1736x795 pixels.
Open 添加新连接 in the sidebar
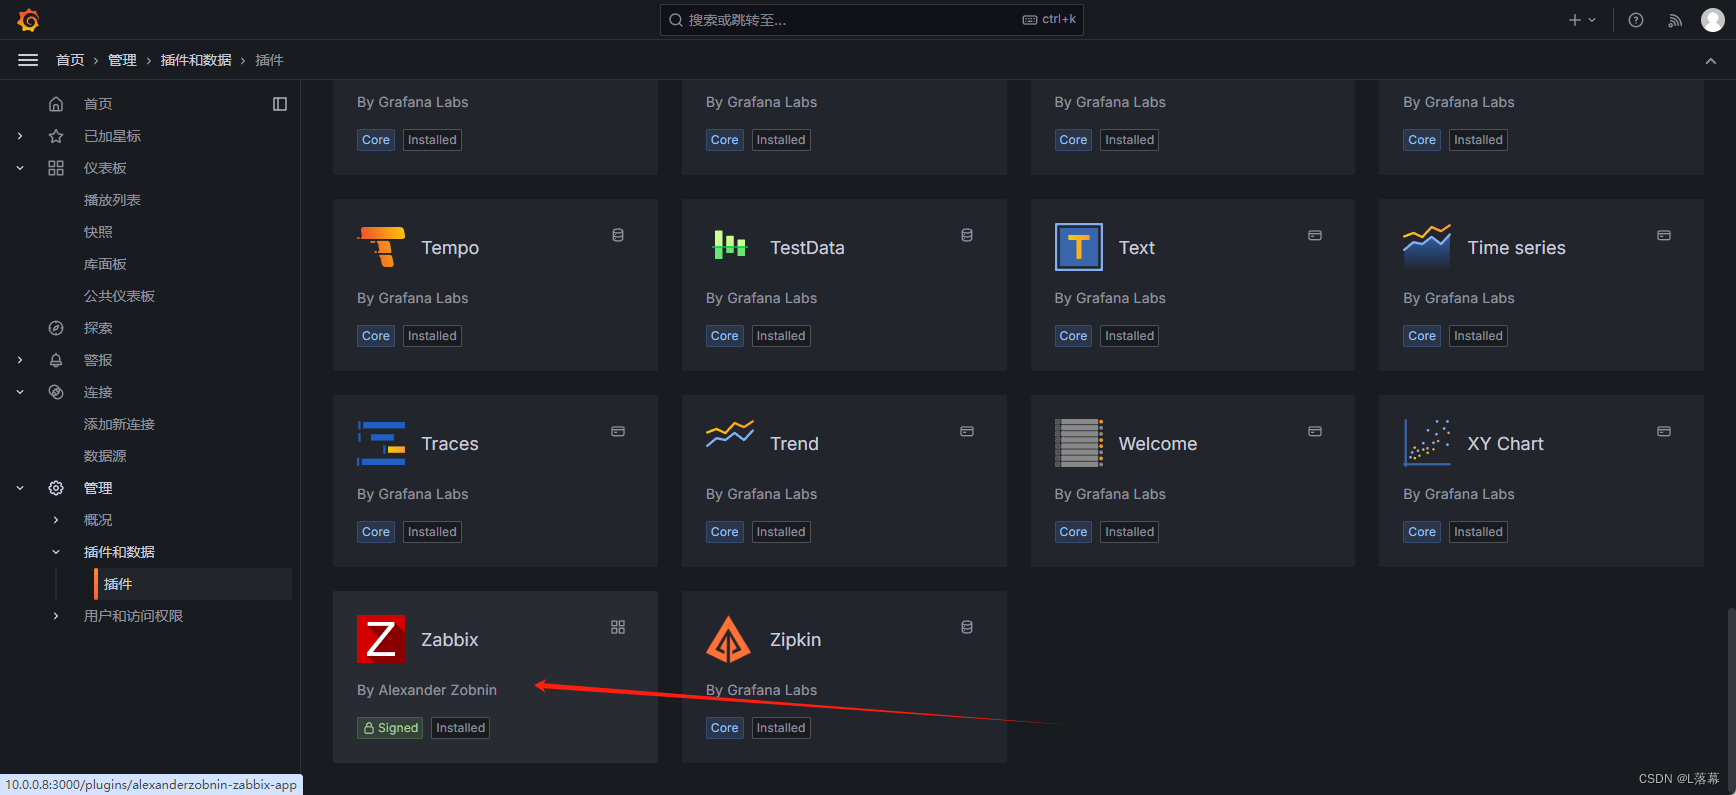tap(119, 424)
